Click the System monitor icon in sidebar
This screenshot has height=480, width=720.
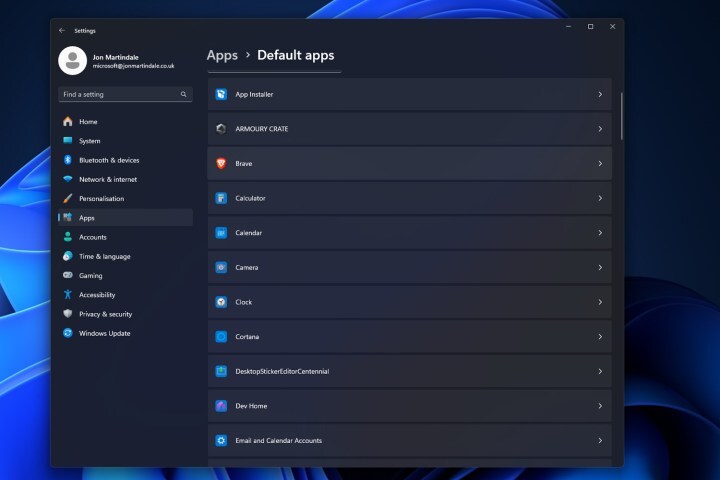pos(68,141)
